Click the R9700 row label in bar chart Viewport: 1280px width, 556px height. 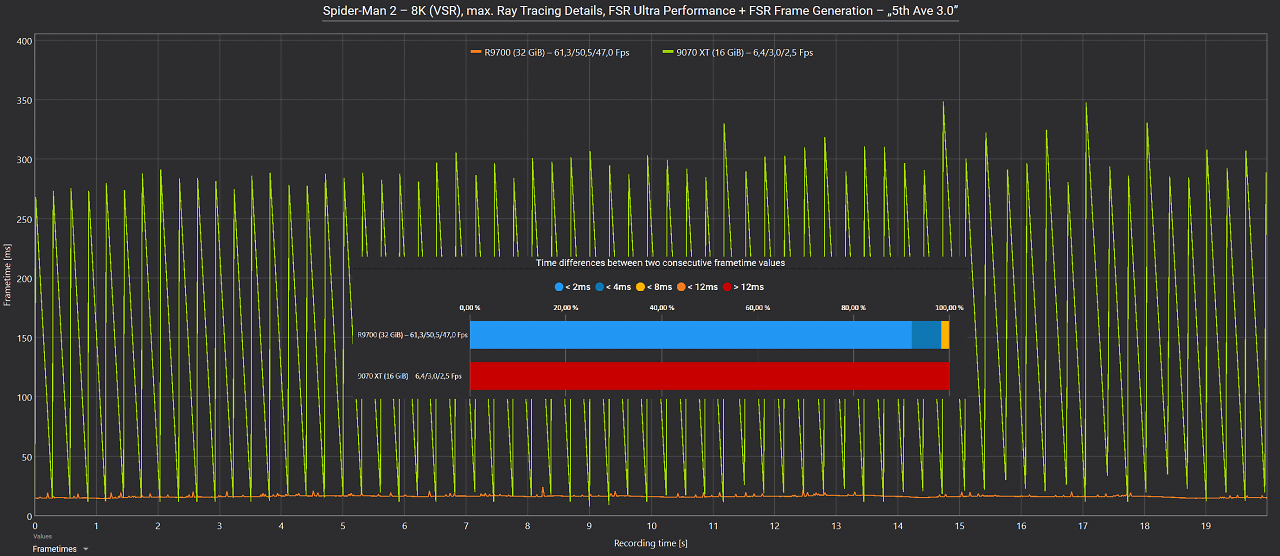412,335
